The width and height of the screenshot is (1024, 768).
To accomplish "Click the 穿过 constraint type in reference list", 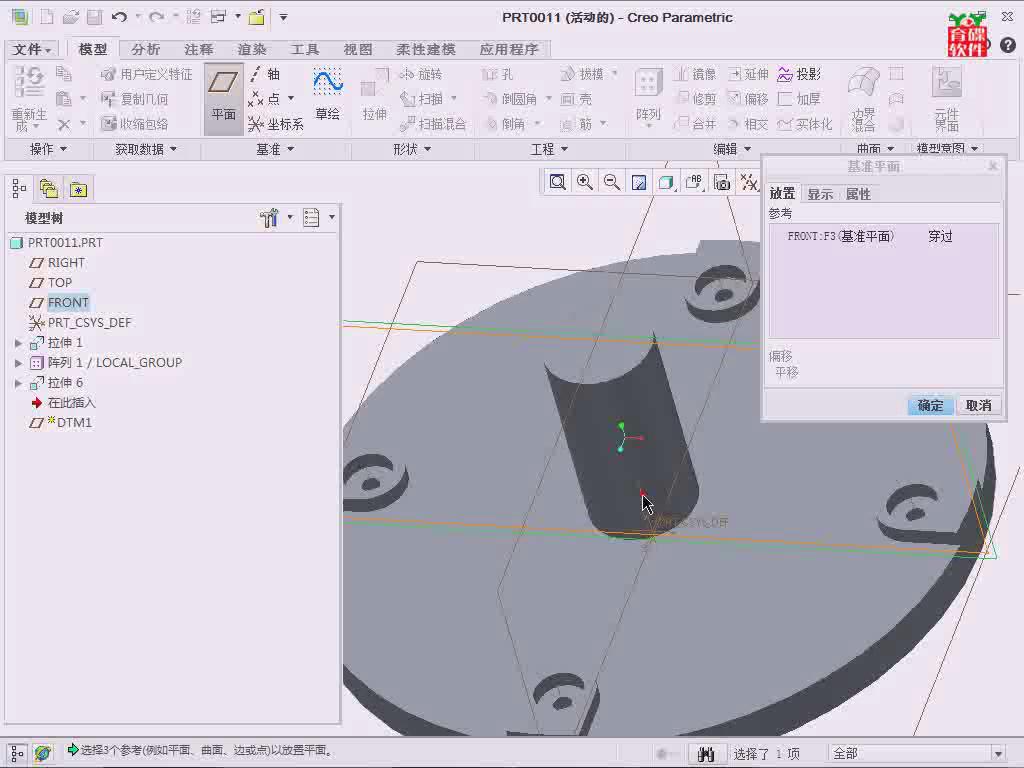I will click(940, 236).
